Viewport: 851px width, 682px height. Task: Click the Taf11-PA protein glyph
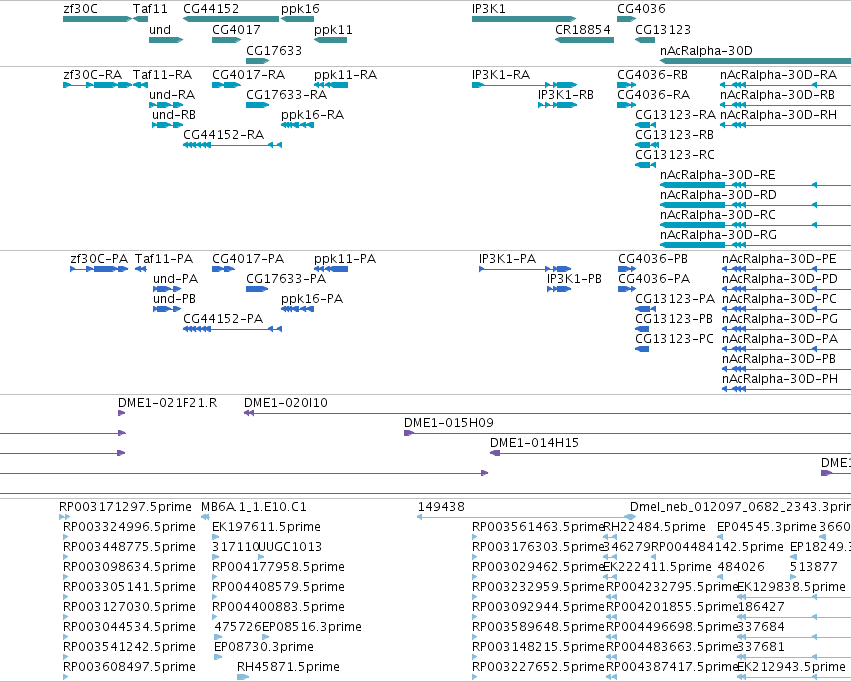coord(141,269)
